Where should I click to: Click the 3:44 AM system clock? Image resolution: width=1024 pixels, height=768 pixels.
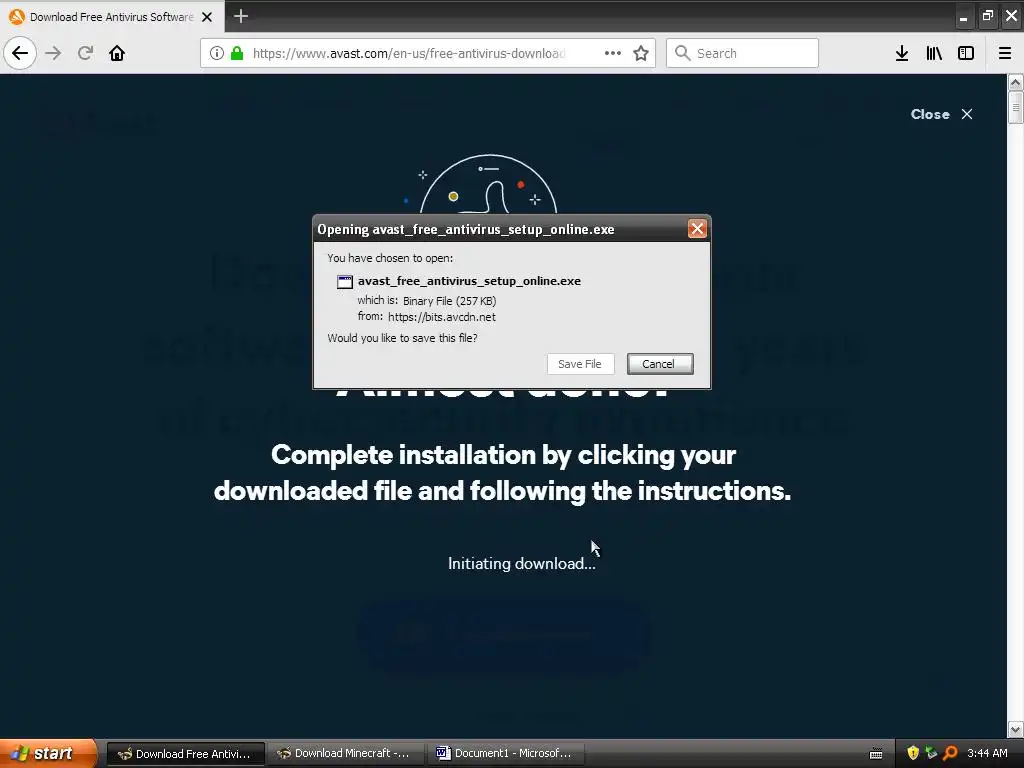(987, 753)
